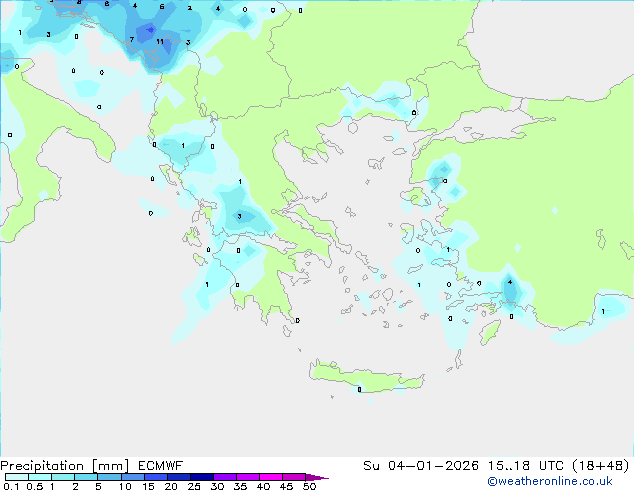The width and height of the screenshot is (634, 490).
Task: Click the easternmost "1" precipitation value
Action: [x=602, y=311]
